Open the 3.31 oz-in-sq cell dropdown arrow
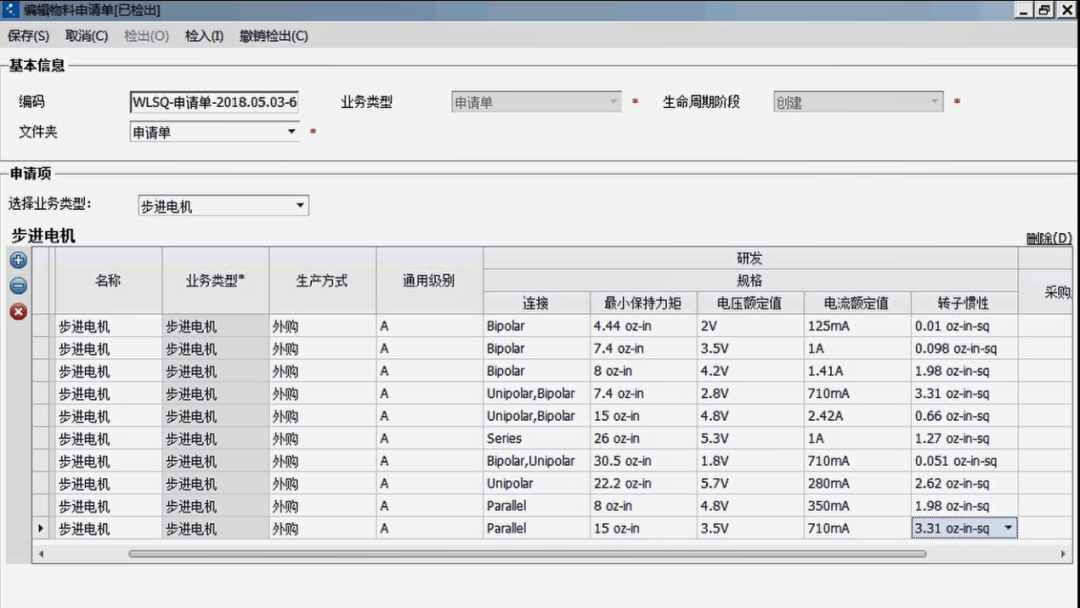Screen dimensions: 1080x608 coord(1008,528)
